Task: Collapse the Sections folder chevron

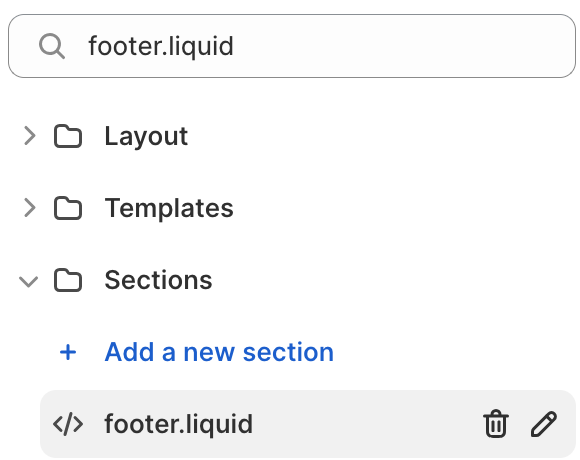Action: coord(28,281)
